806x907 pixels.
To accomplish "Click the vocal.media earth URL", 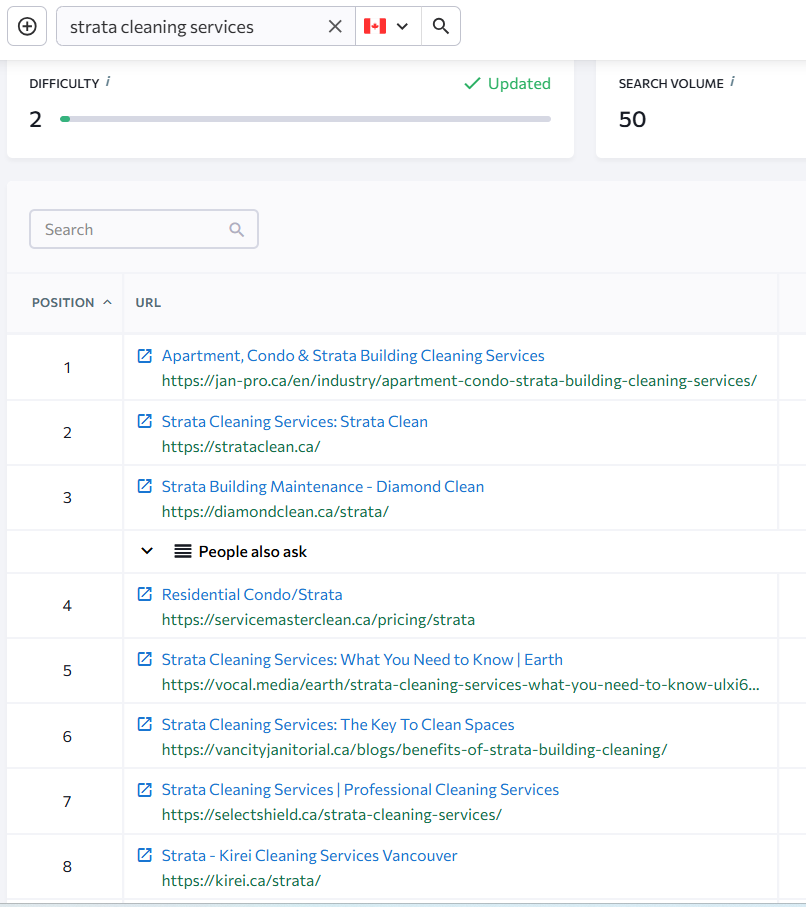I will [x=461, y=685].
